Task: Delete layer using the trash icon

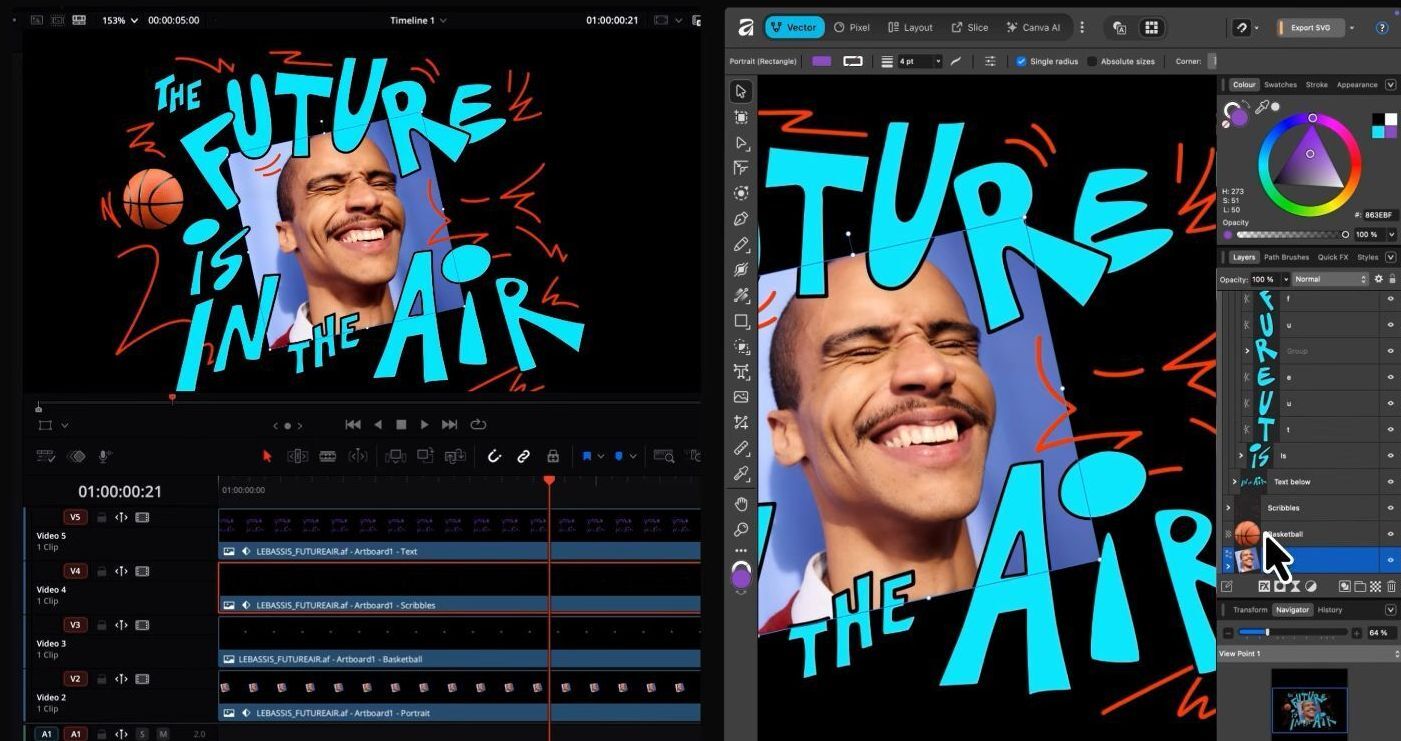Action: 1392,586
